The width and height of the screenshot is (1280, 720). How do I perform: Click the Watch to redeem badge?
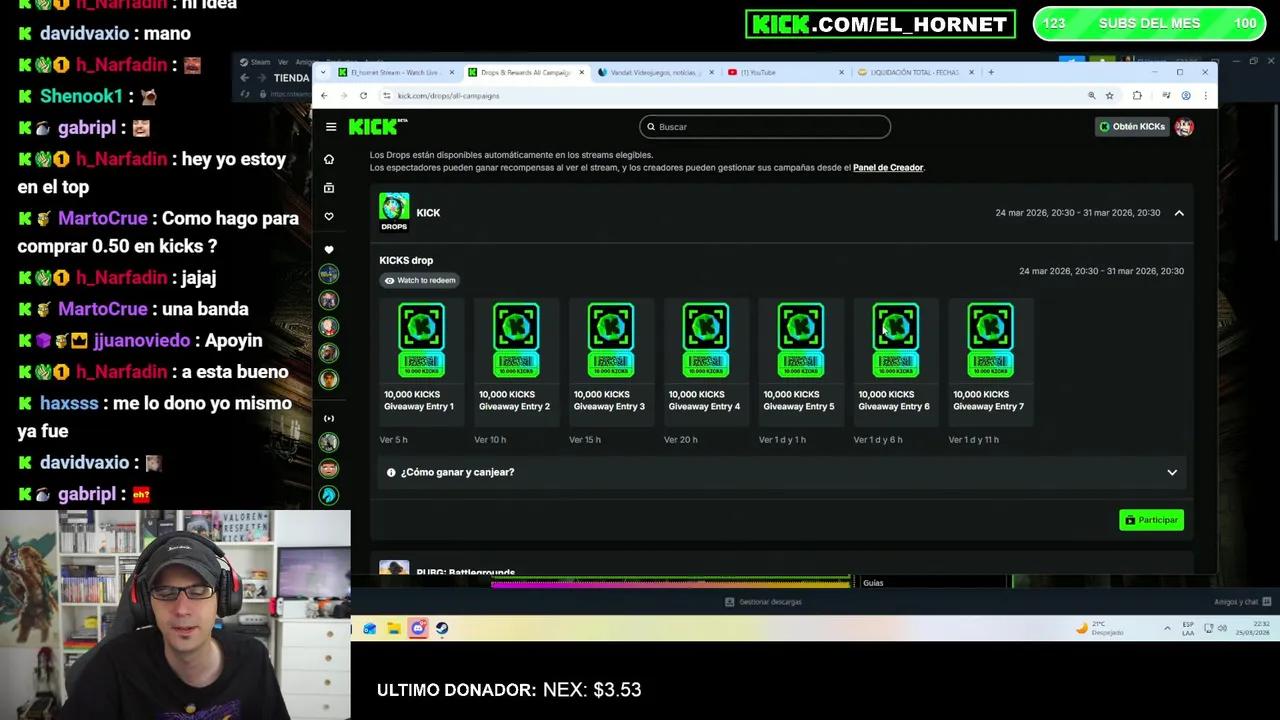click(419, 281)
